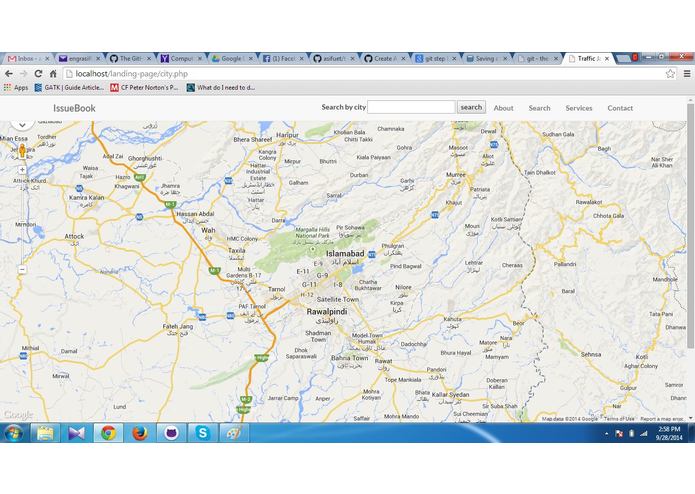The width and height of the screenshot is (695, 494).
Task: Close the Gmail Inbox tab
Action: click(47, 58)
